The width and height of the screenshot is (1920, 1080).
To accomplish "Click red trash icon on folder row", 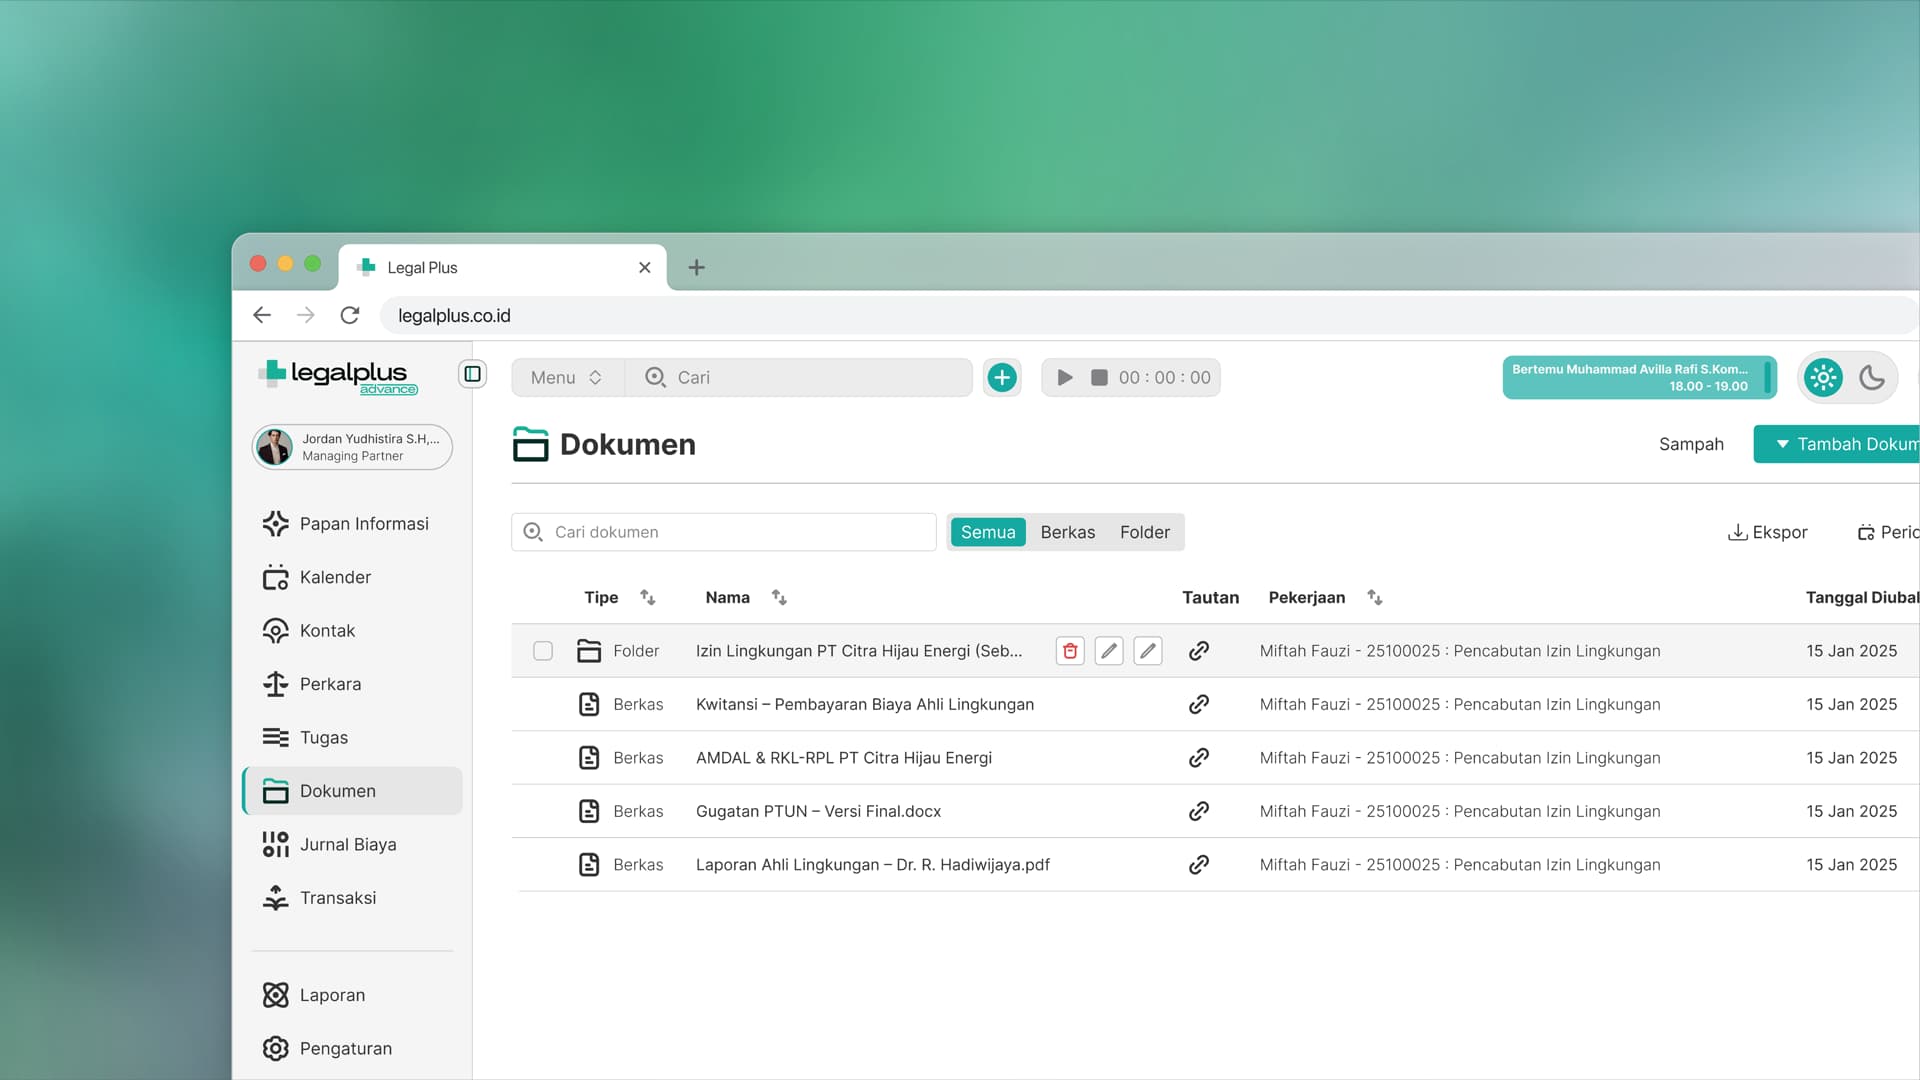I will coord(1070,651).
